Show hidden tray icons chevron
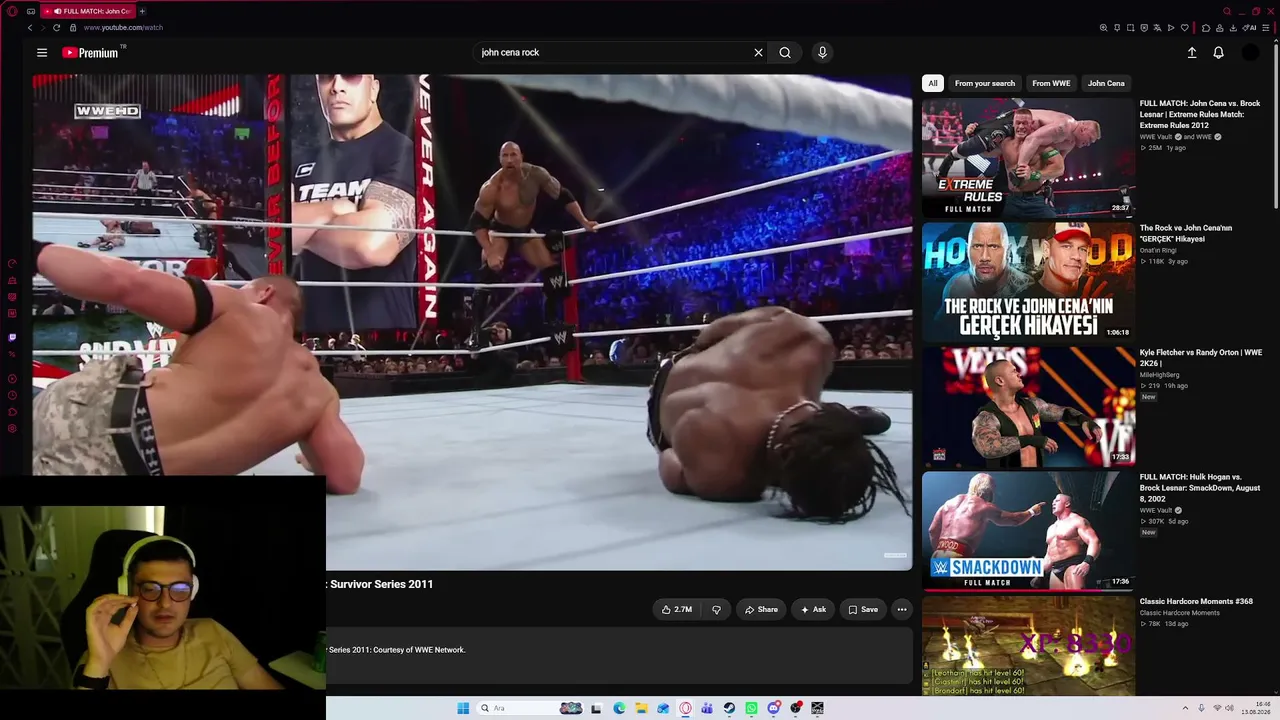The image size is (1280, 720). (1185, 708)
